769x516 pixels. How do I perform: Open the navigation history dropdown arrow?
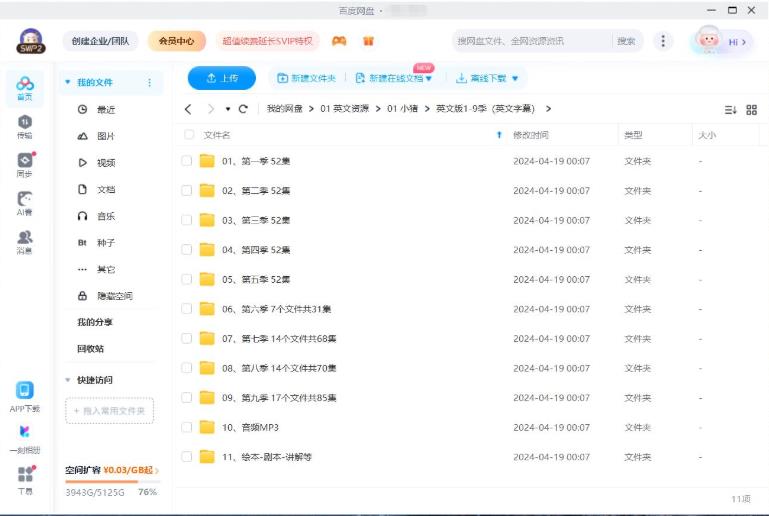point(228,109)
